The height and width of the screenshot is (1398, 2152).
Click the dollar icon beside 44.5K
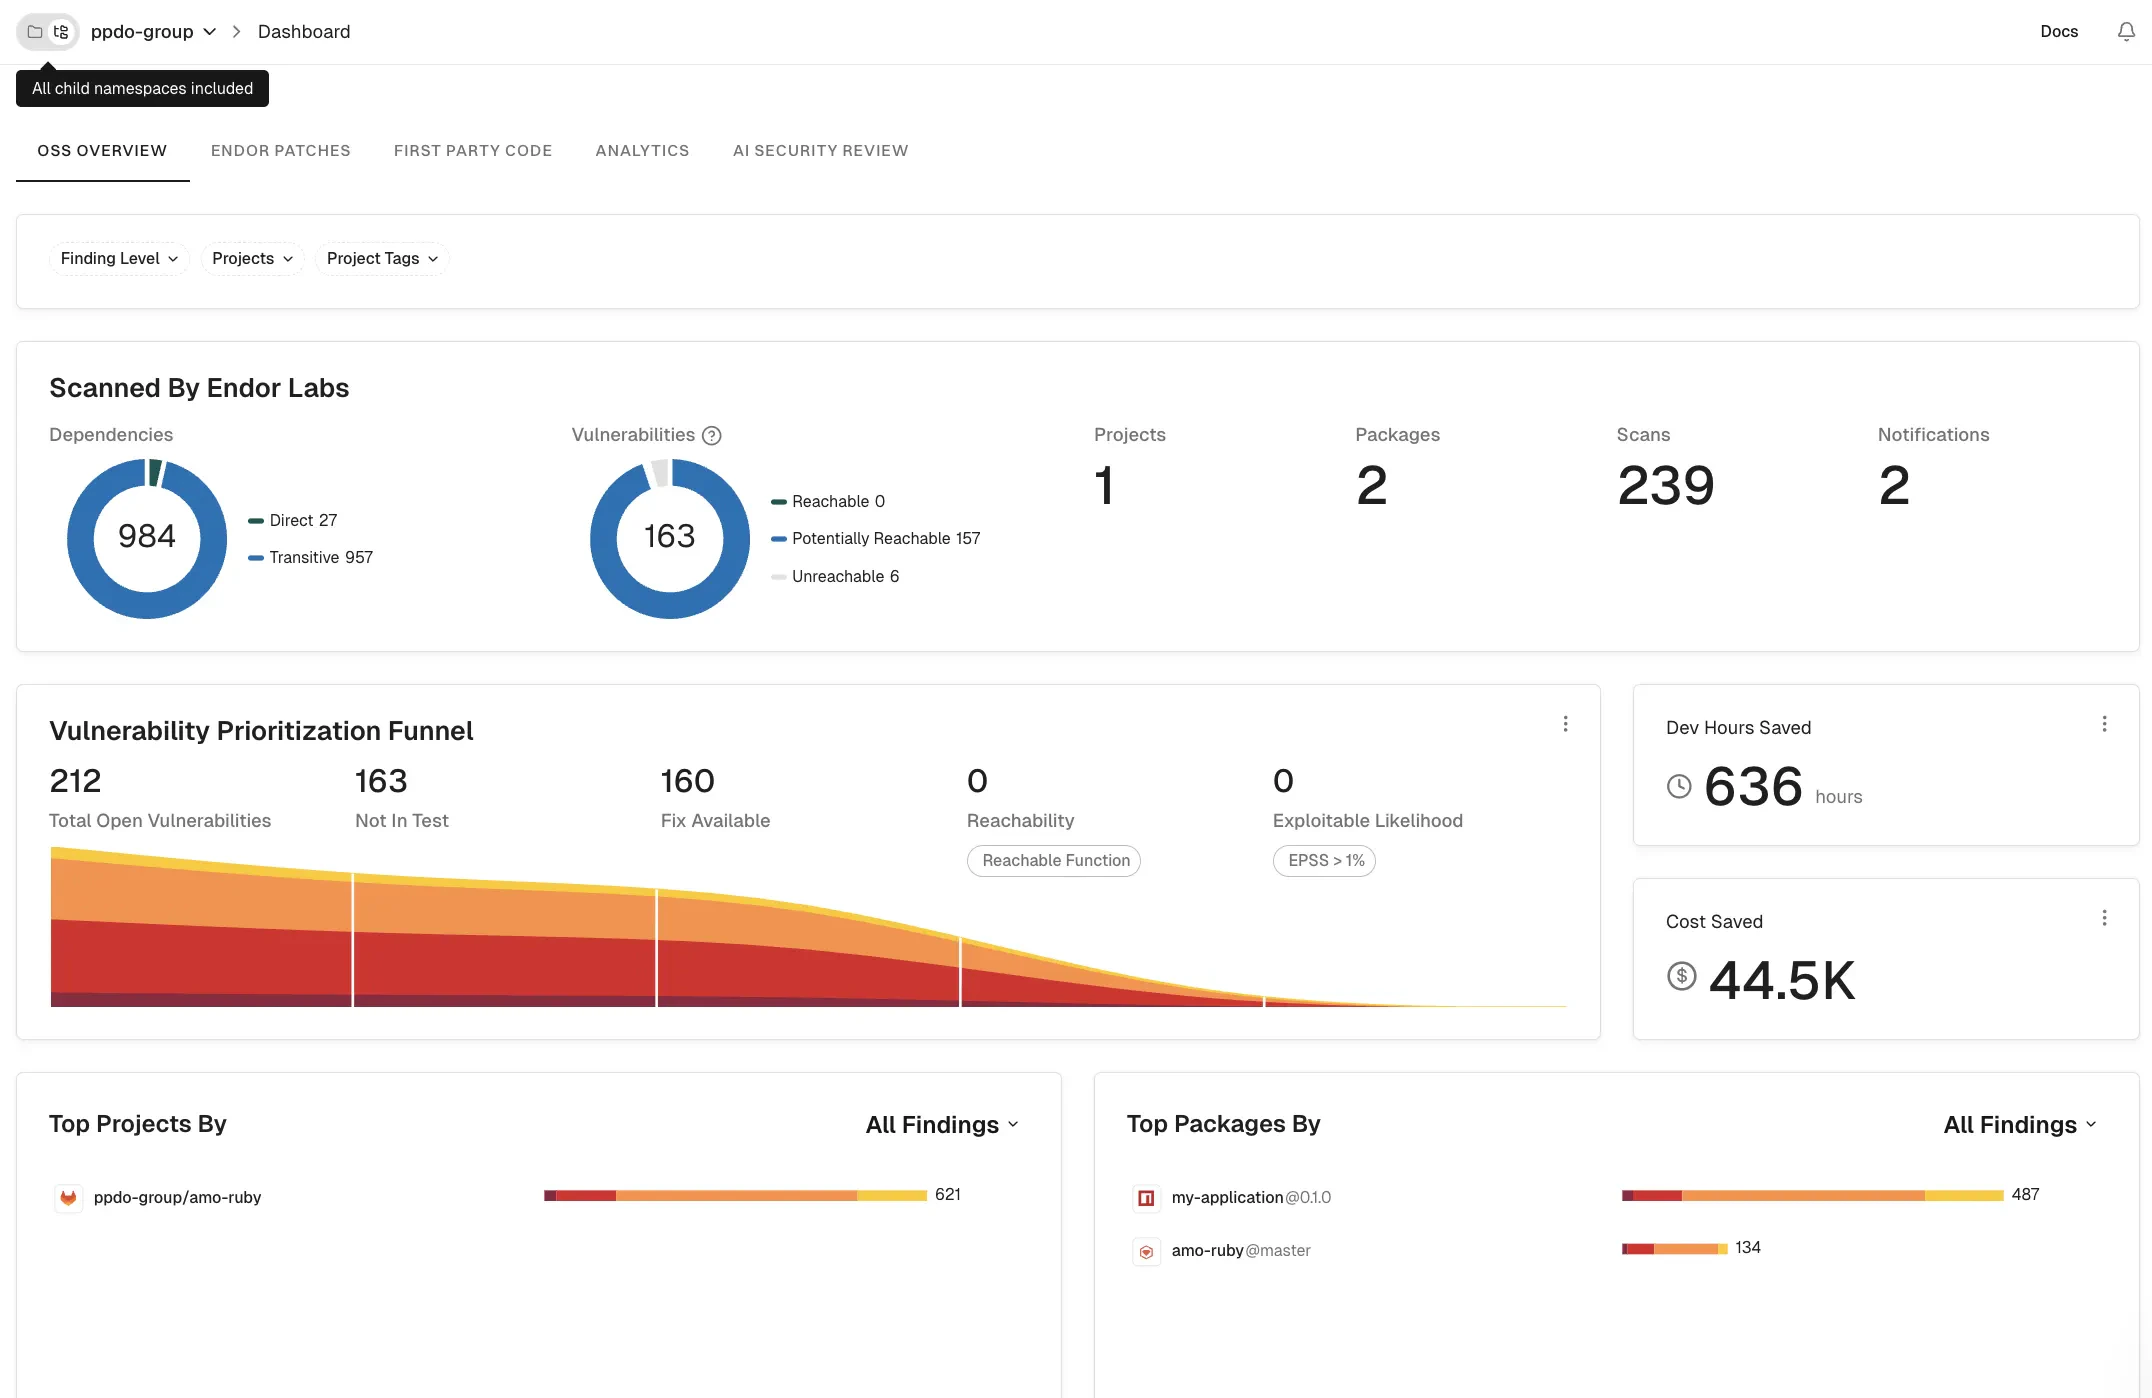click(x=1681, y=975)
